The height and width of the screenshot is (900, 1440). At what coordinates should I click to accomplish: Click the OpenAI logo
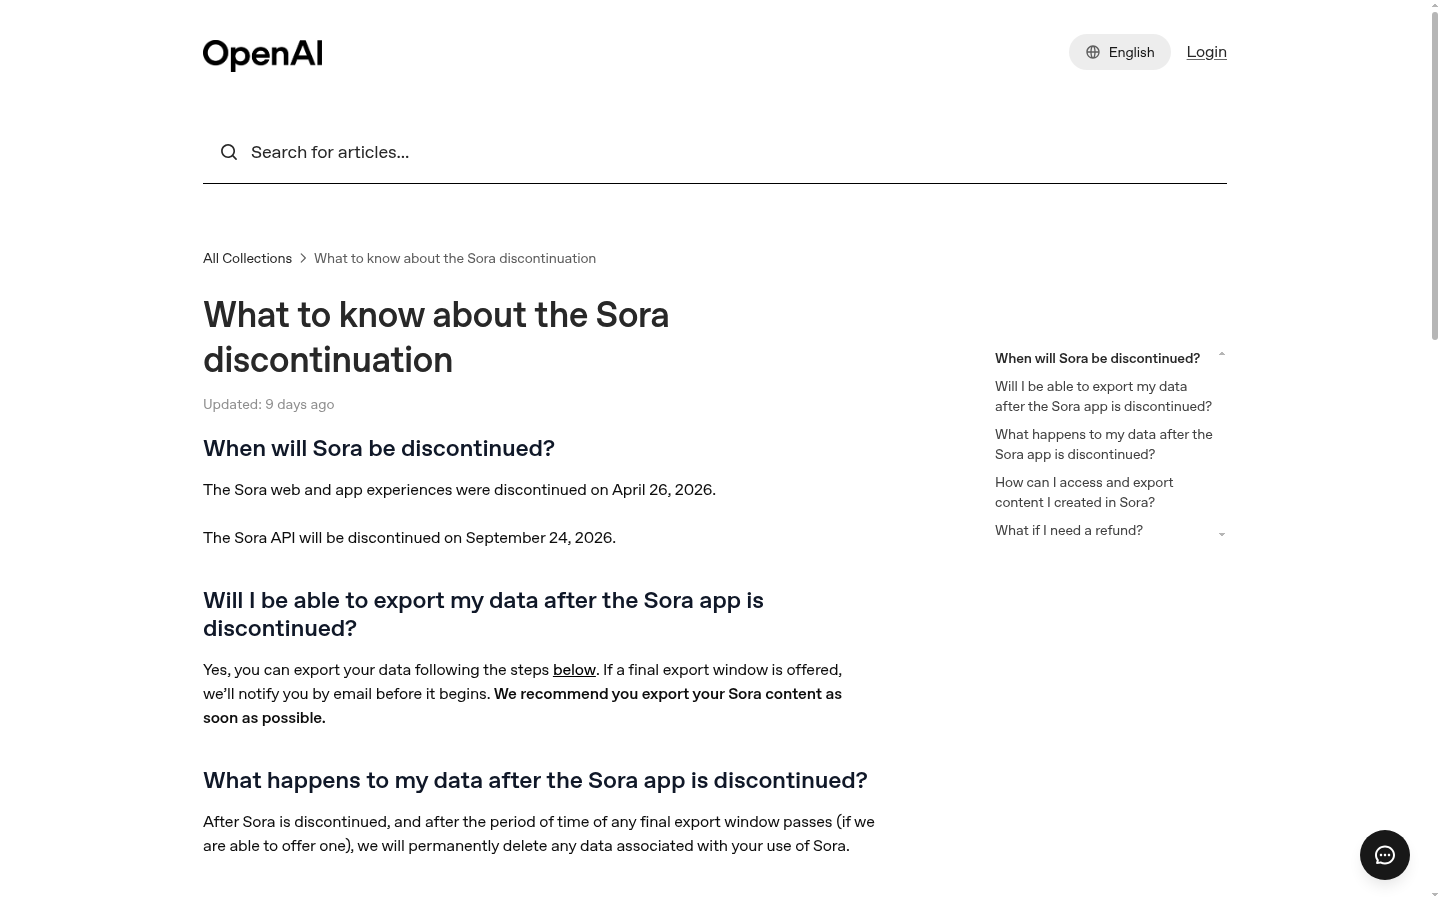coord(262,54)
